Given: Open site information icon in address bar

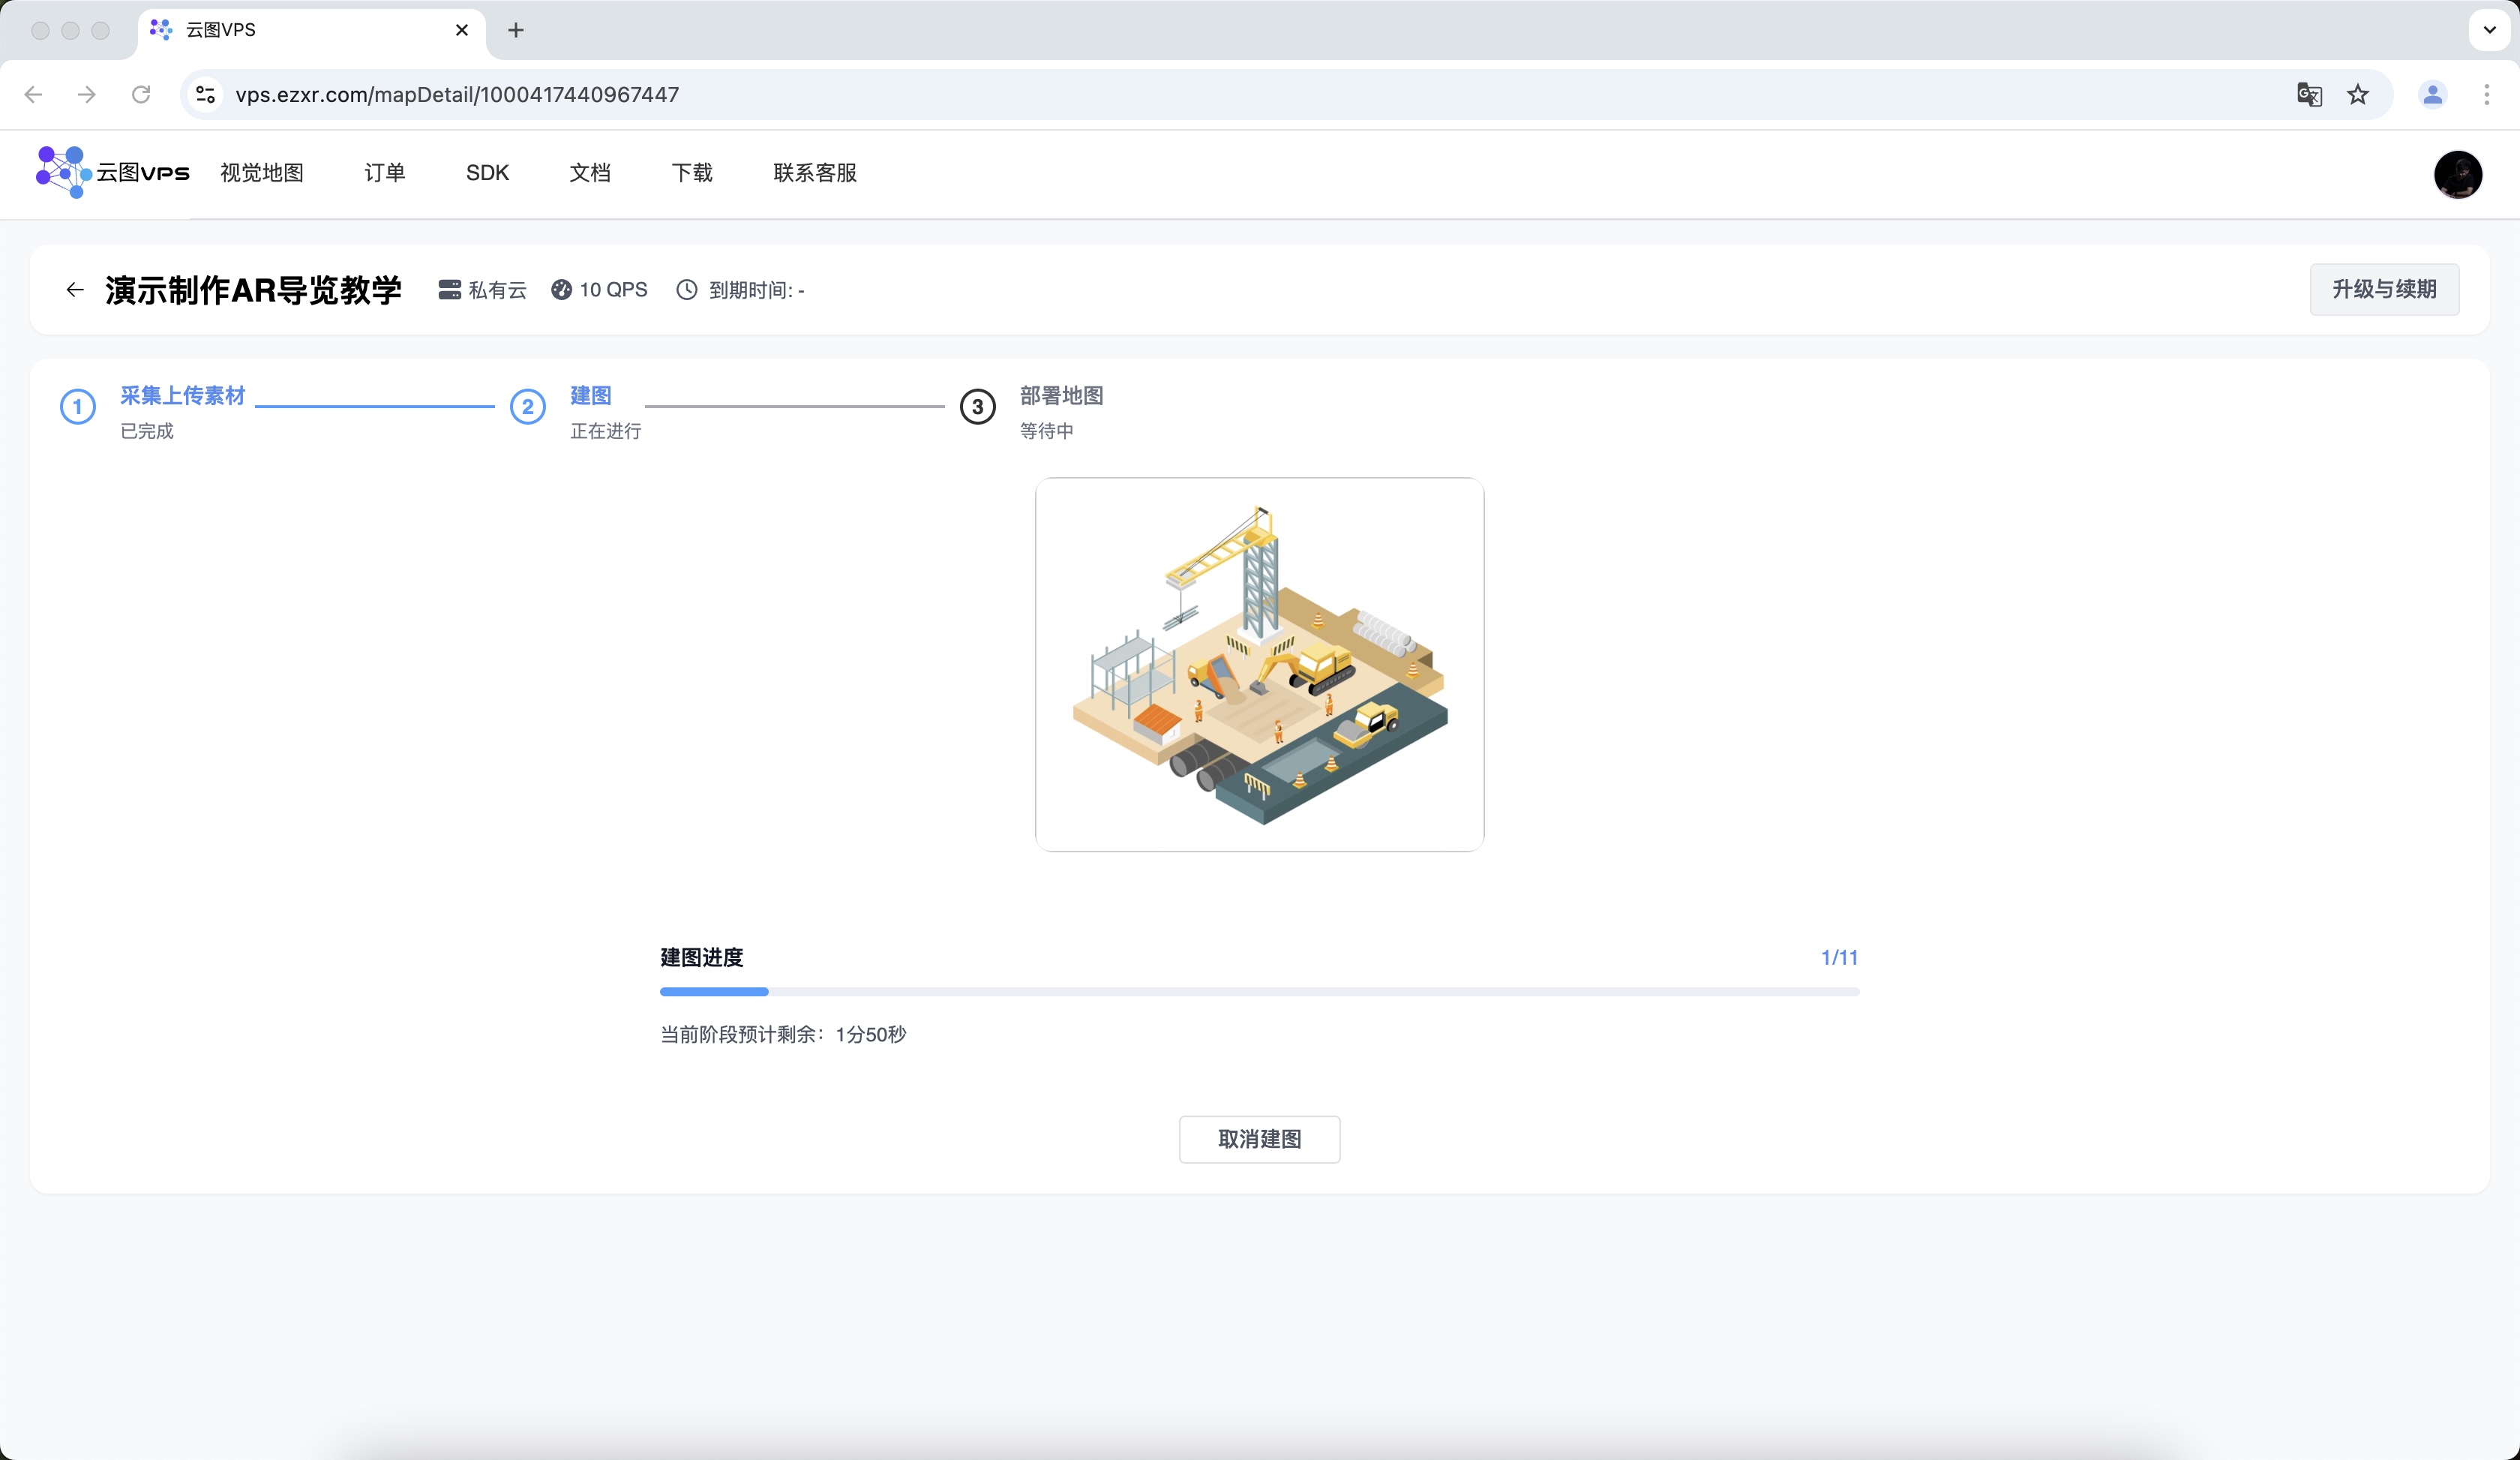Looking at the screenshot, I should tap(206, 94).
